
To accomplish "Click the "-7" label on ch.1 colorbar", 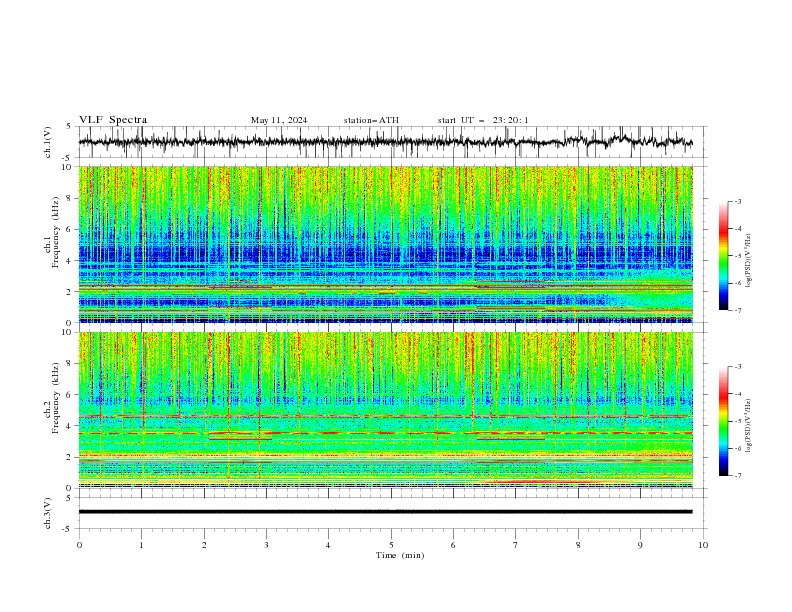I will (x=737, y=310).
